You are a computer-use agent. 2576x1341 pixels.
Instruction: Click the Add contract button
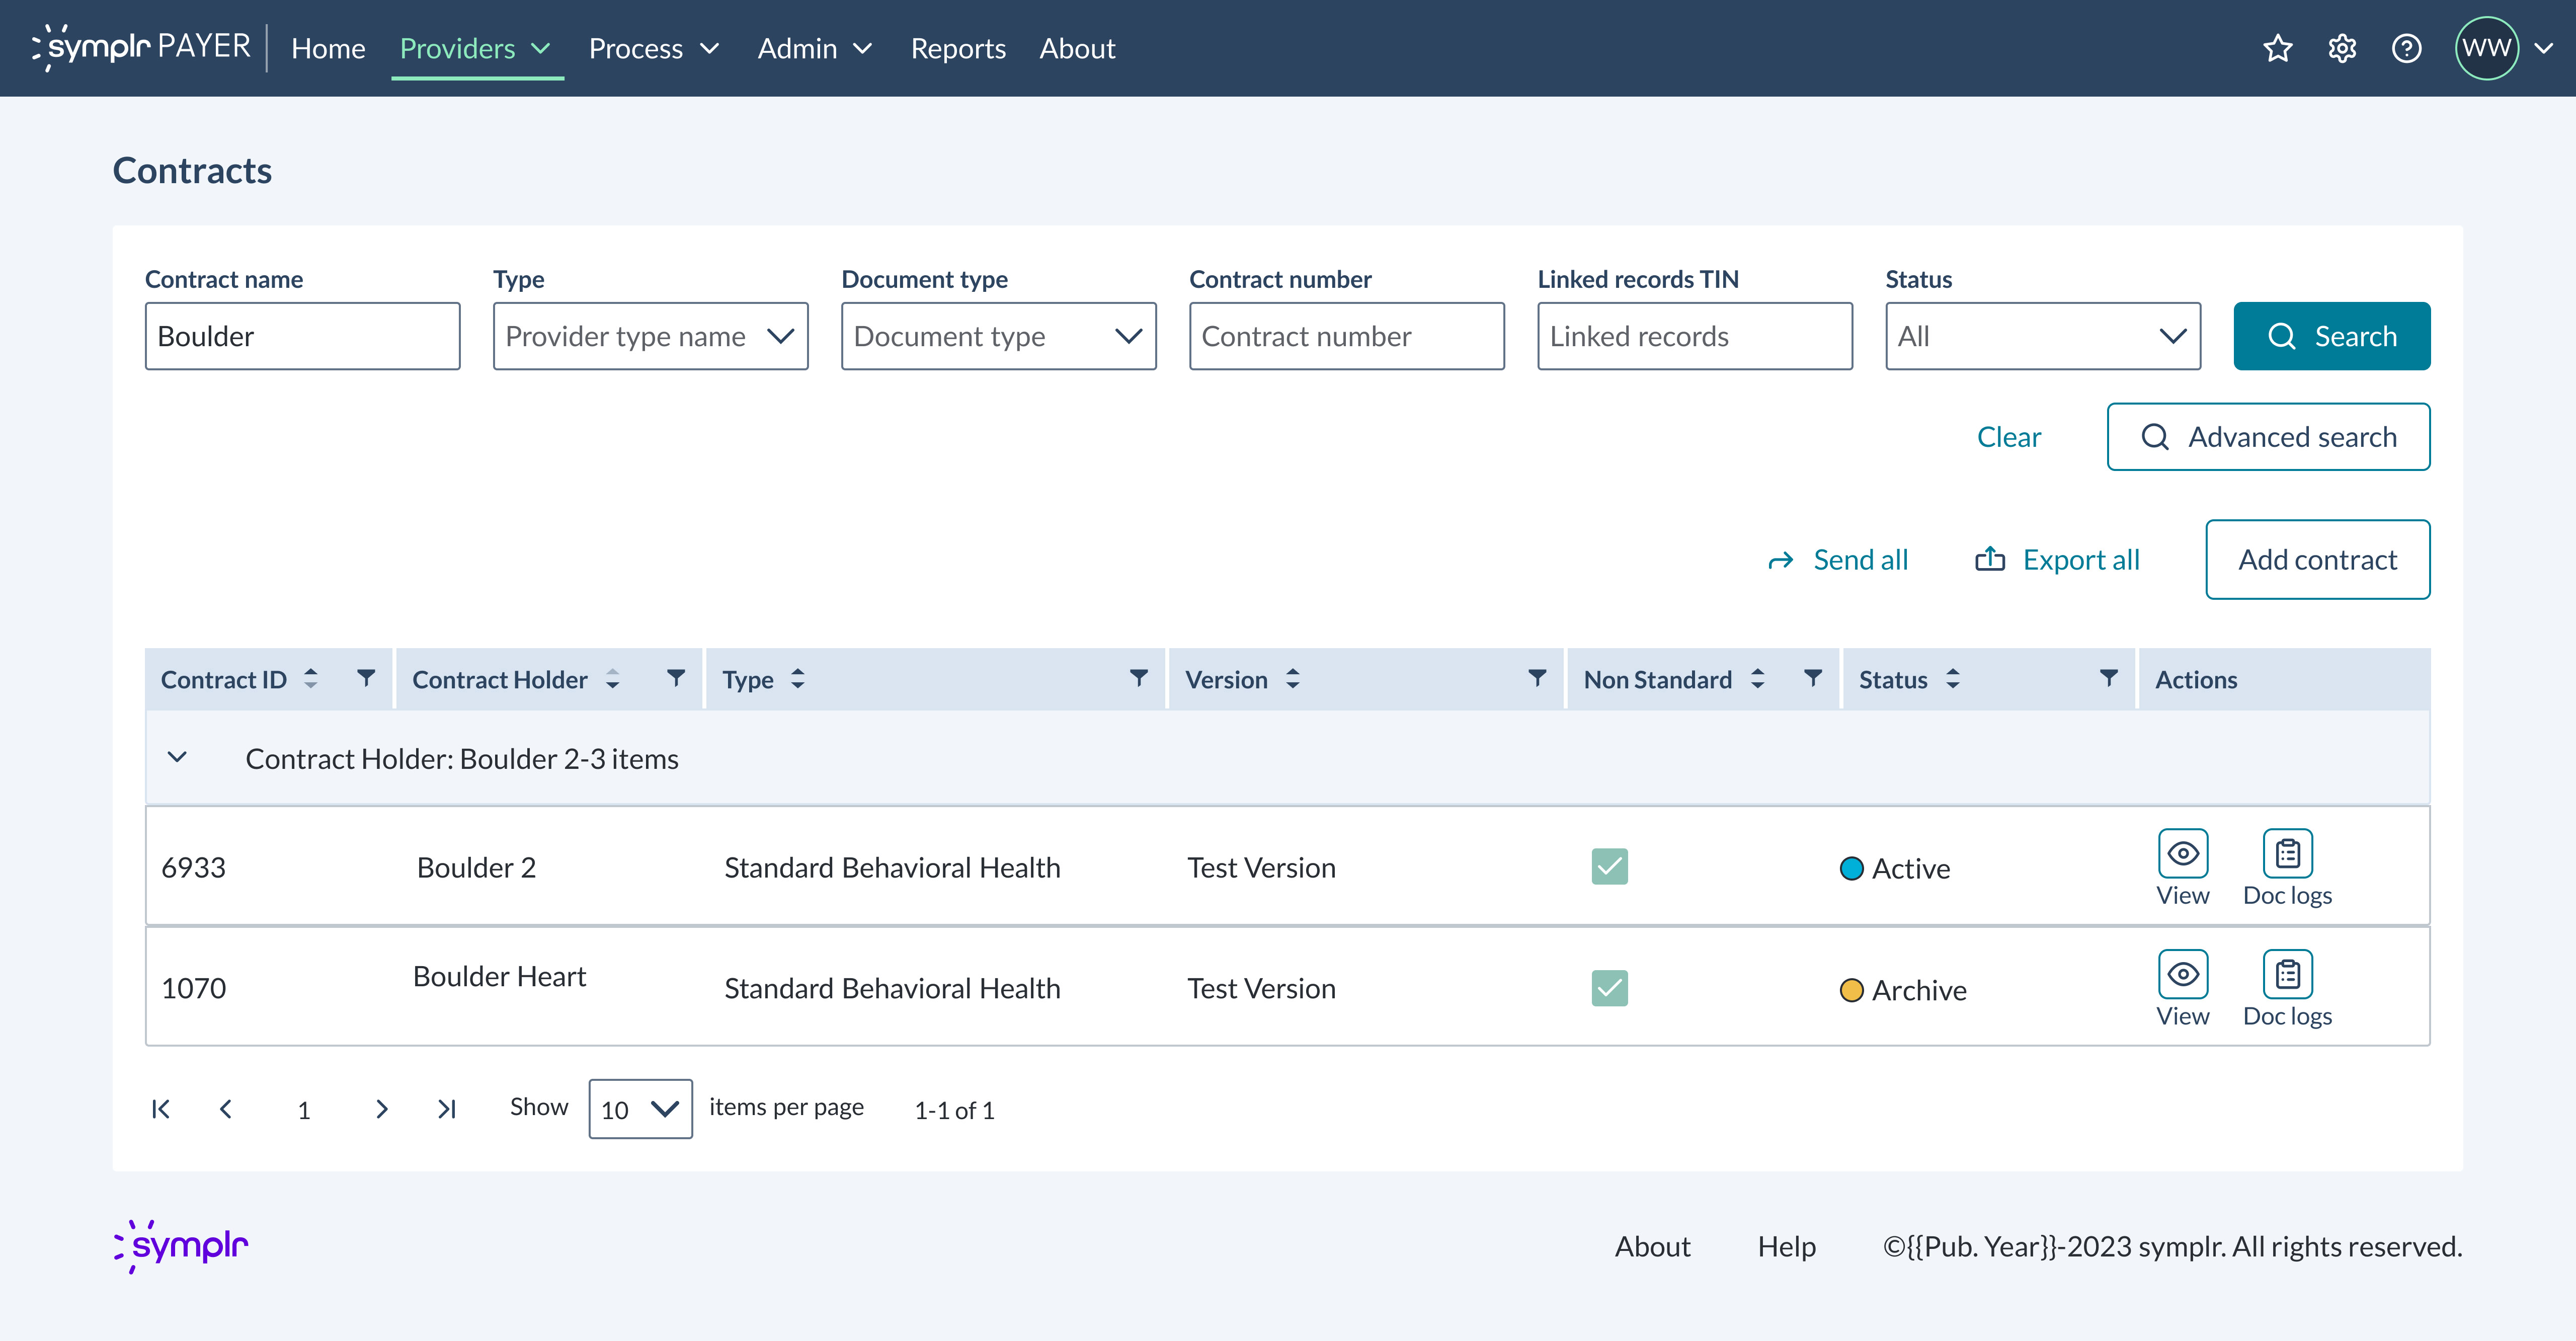tap(2317, 559)
